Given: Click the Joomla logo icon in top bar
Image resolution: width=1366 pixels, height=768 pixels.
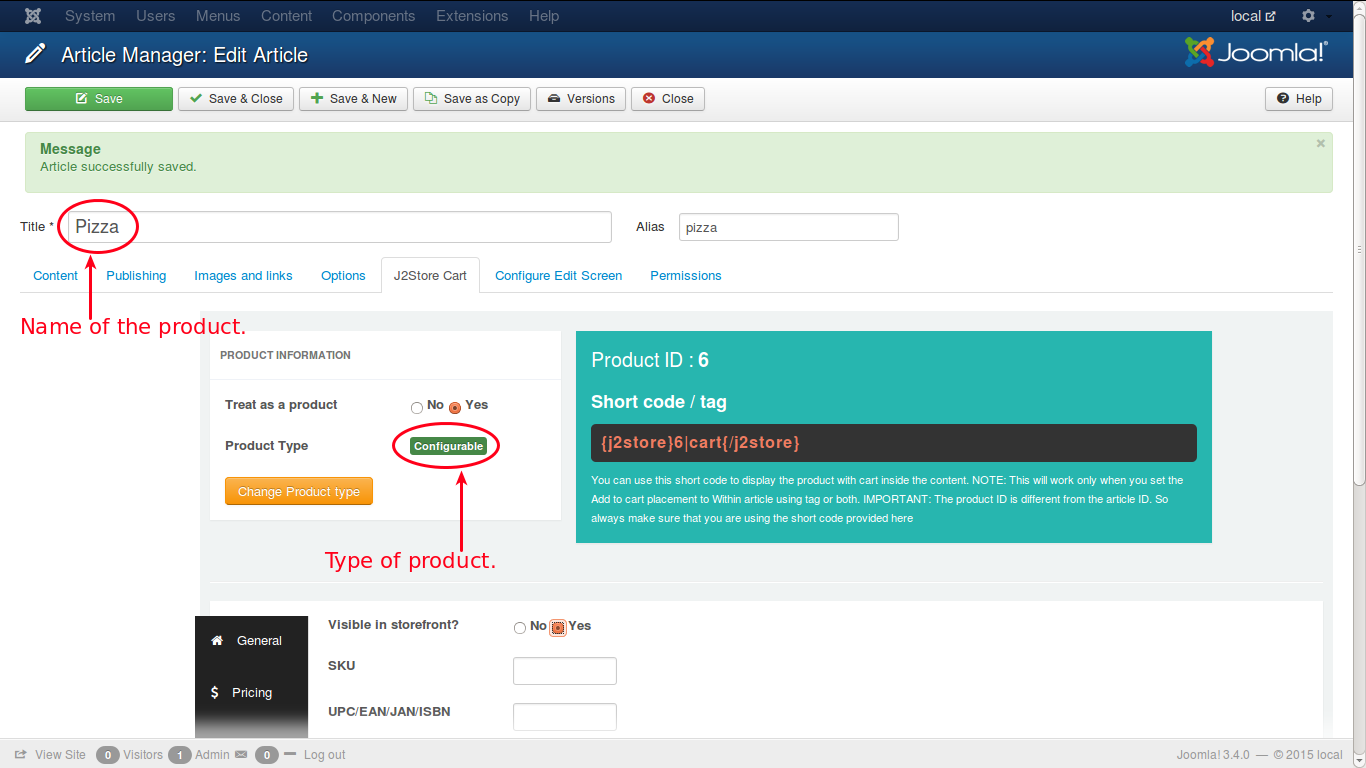Looking at the screenshot, I should click(x=33, y=16).
